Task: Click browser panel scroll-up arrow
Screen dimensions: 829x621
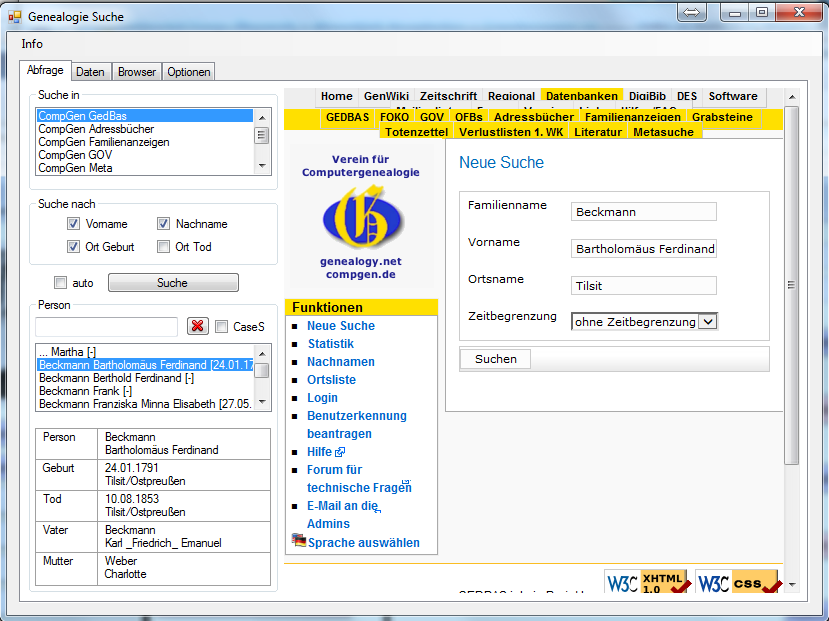Action: [791, 97]
